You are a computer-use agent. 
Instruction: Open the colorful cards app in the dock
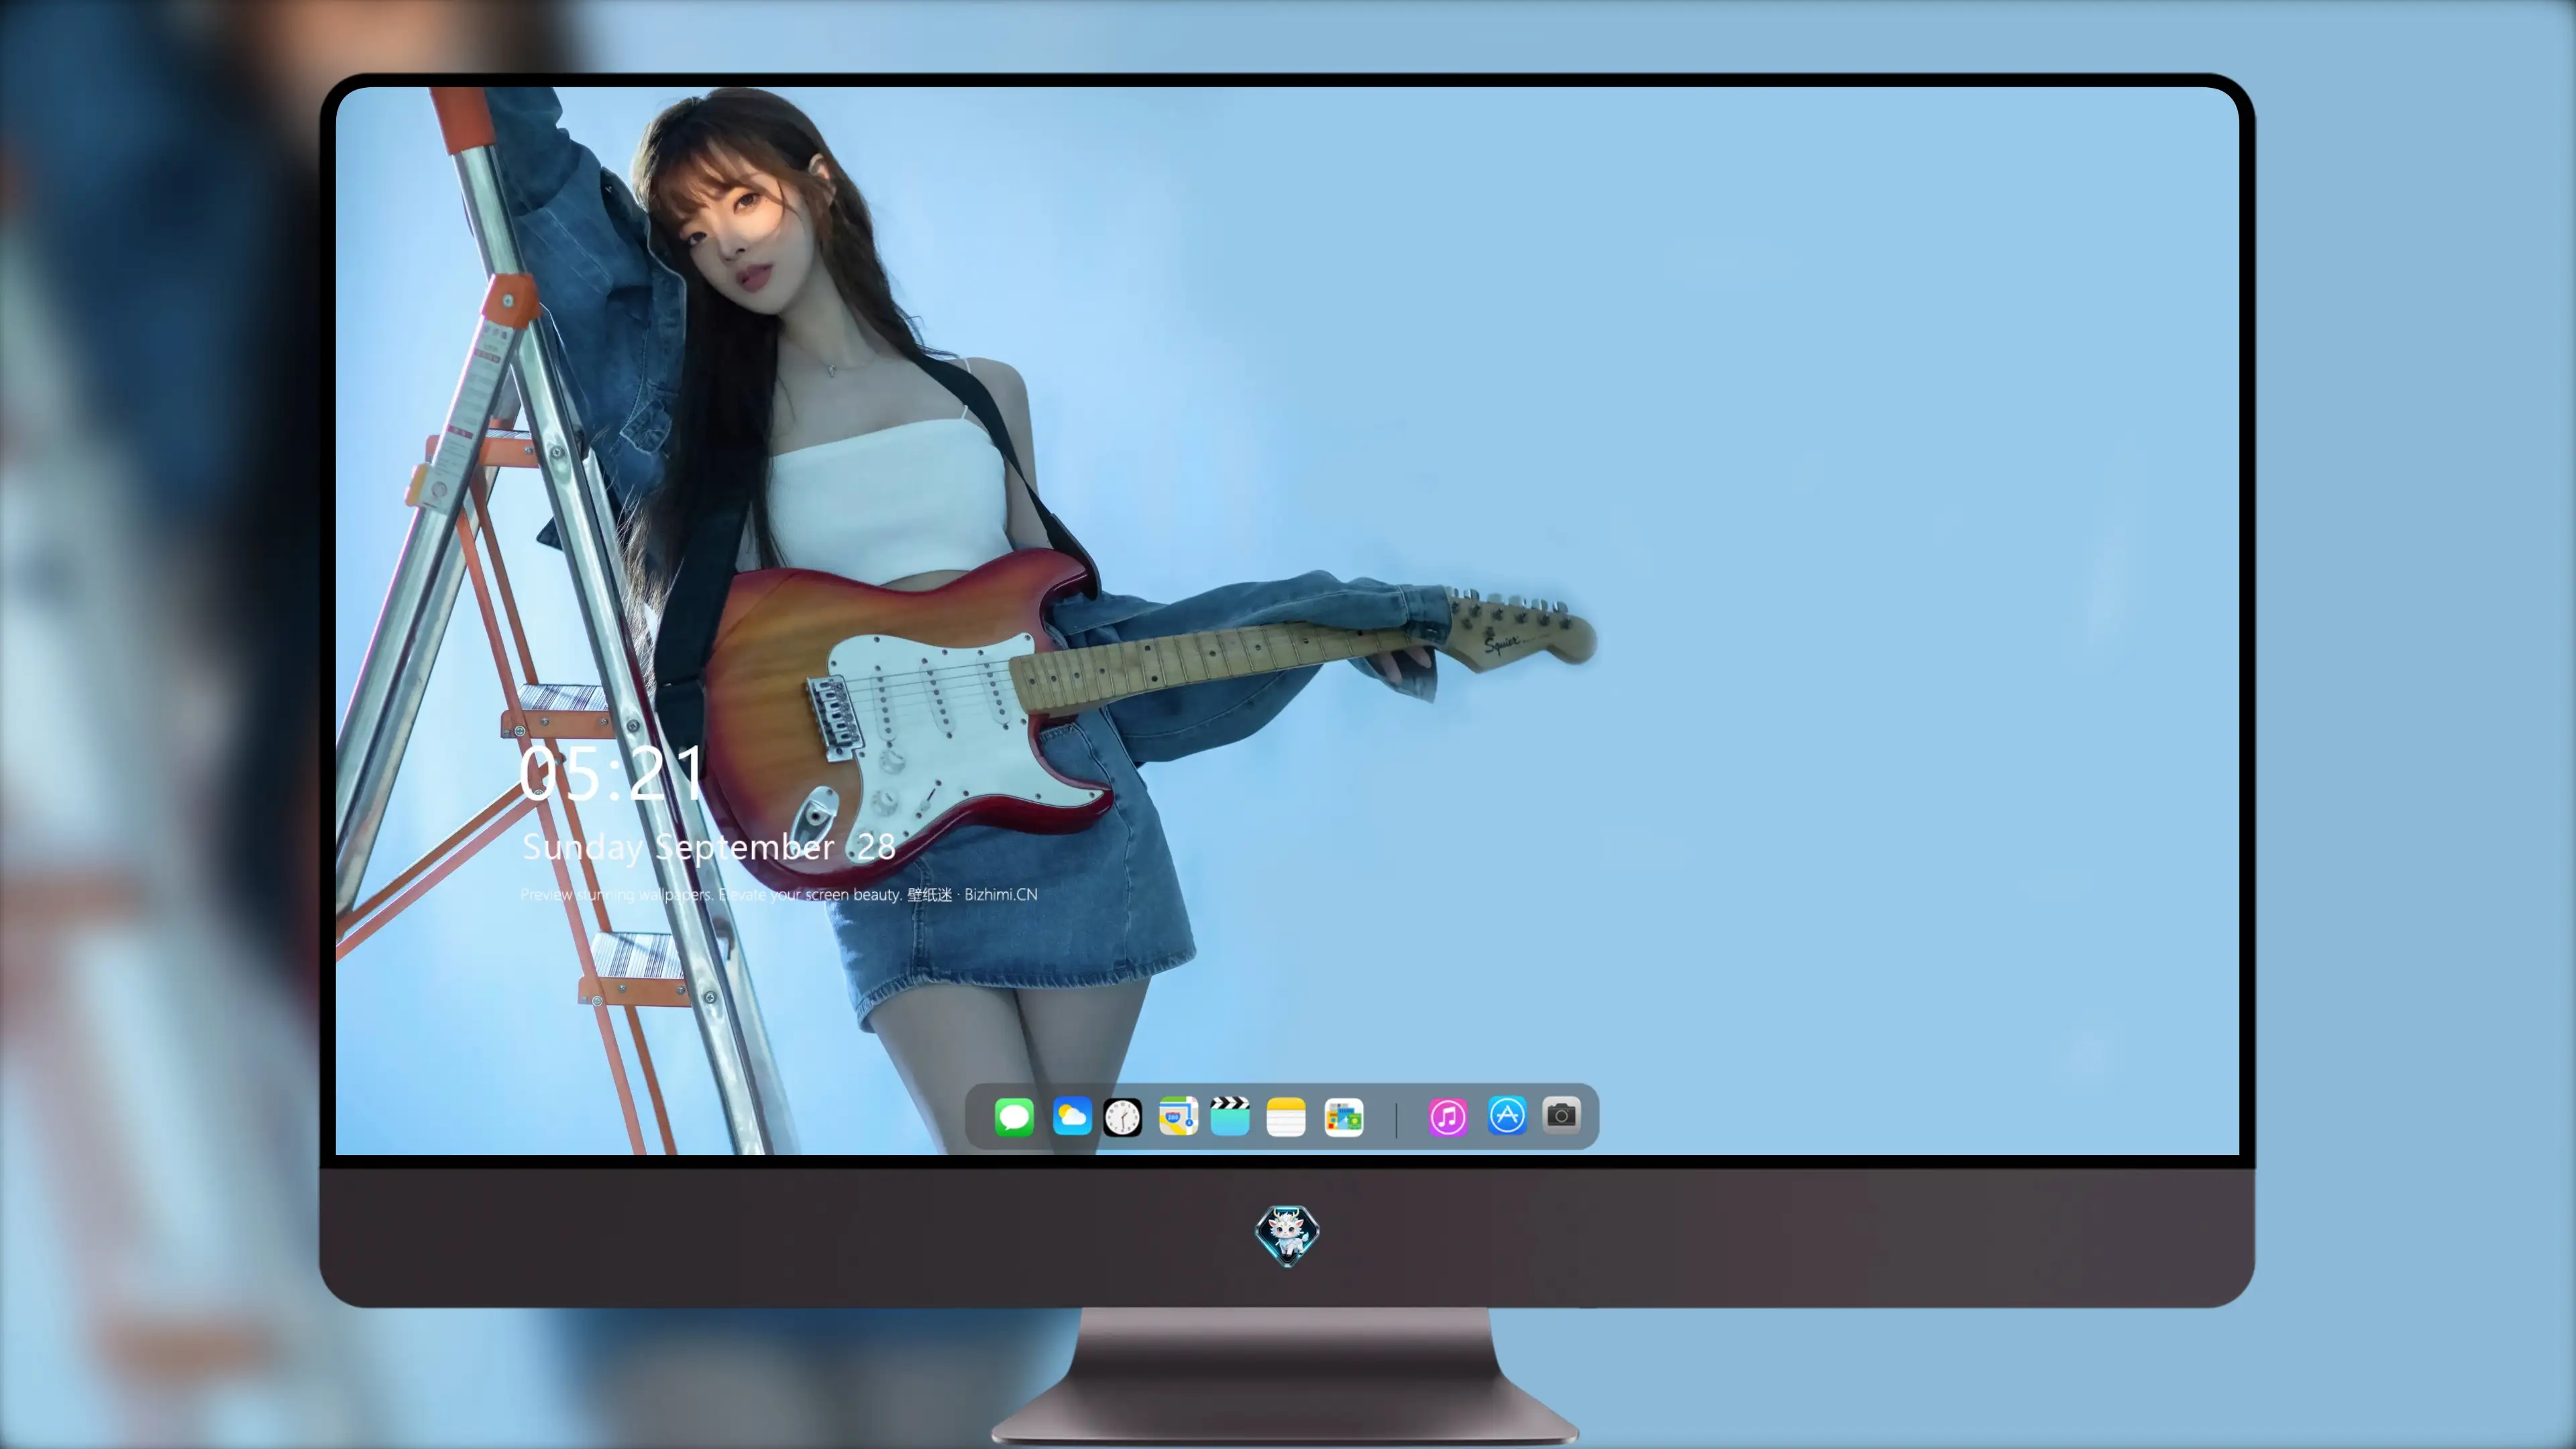pyautogui.click(x=1344, y=1117)
